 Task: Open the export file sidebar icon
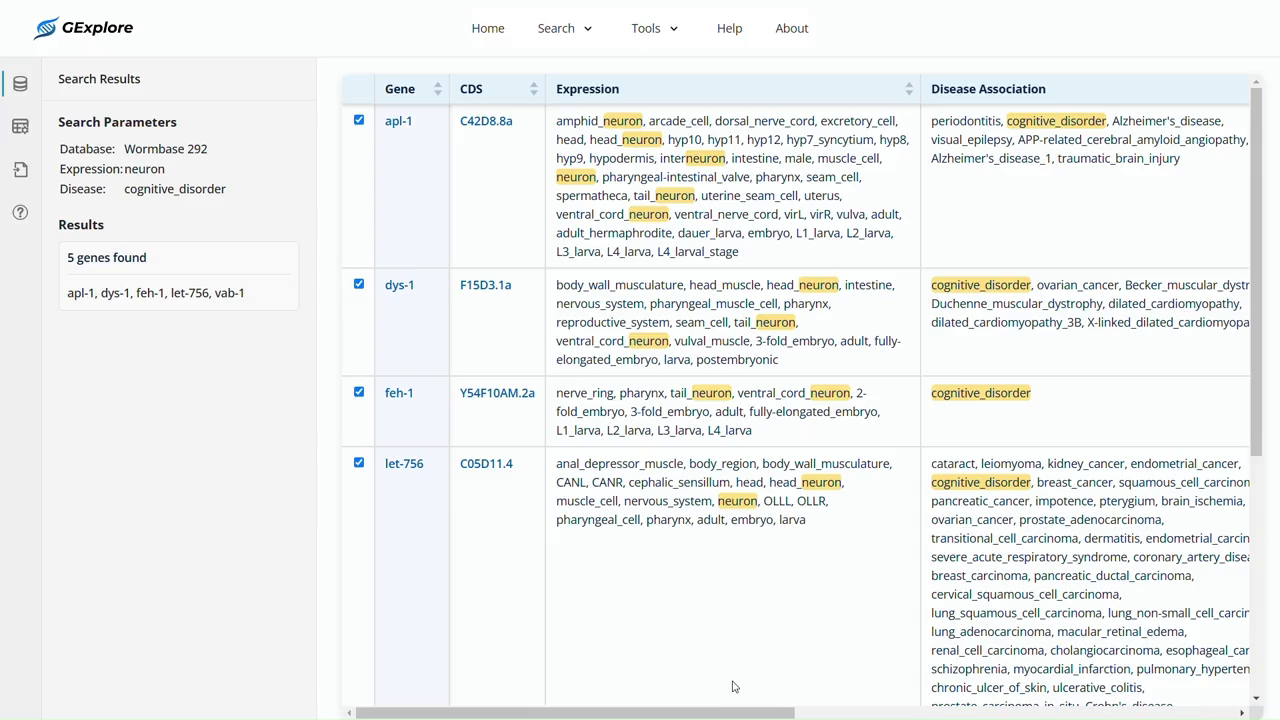(x=20, y=170)
